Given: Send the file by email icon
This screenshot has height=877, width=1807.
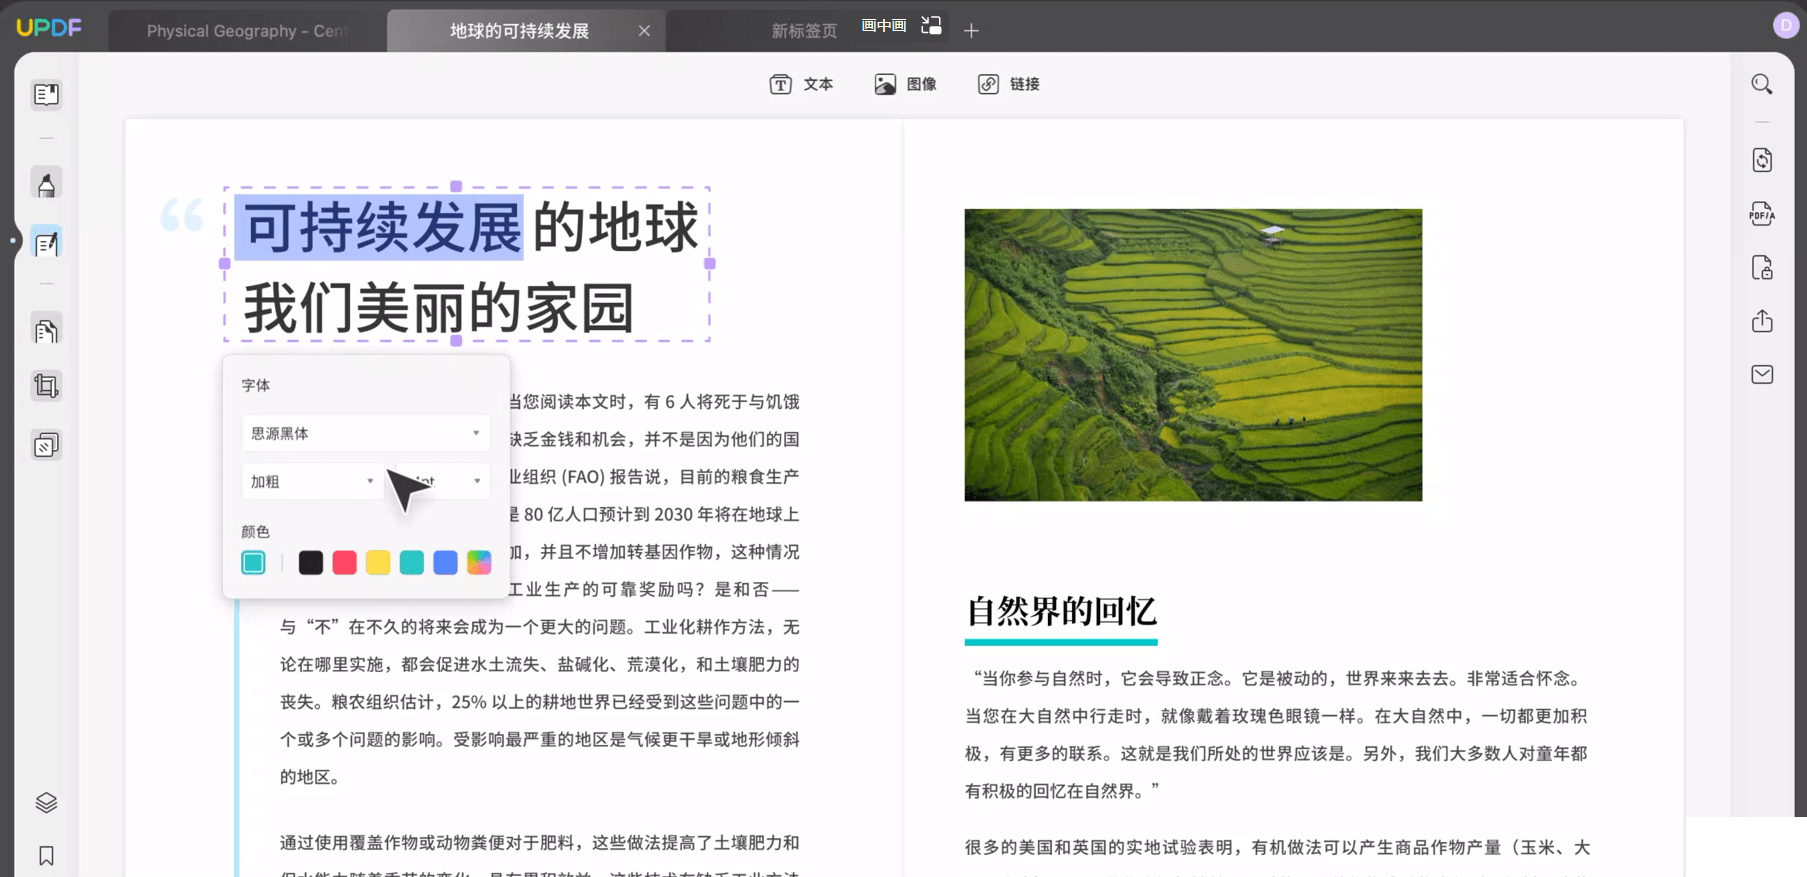Looking at the screenshot, I should (1761, 375).
